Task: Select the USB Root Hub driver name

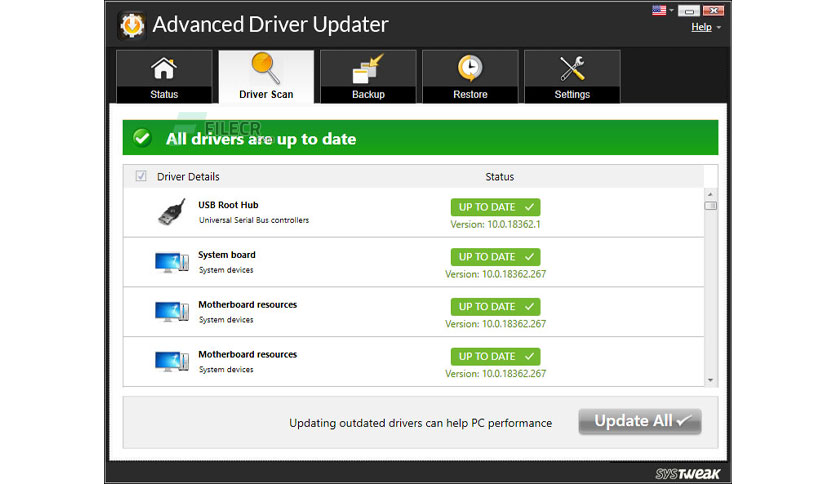Action: (x=228, y=205)
